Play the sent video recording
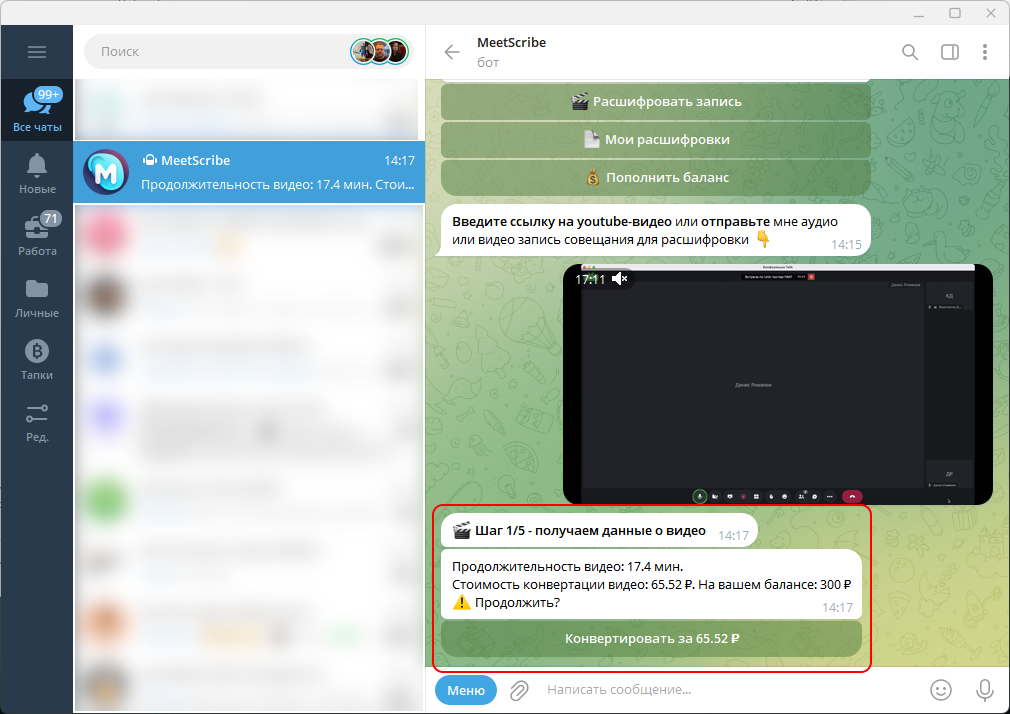1010x714 pixels. 777,384
